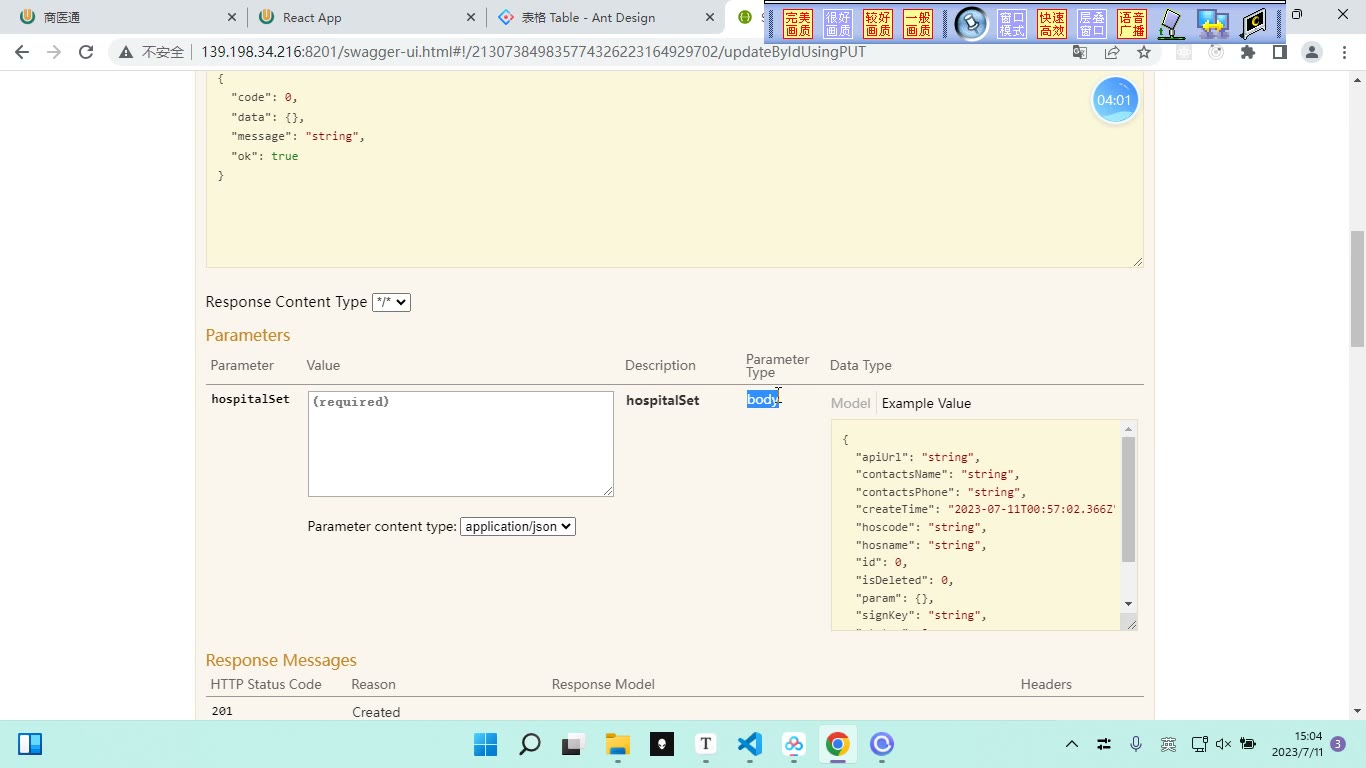Screen dimensions: 1366x768
Task: Toggle Chrome side panel icon
Action: pos(1279,52)
